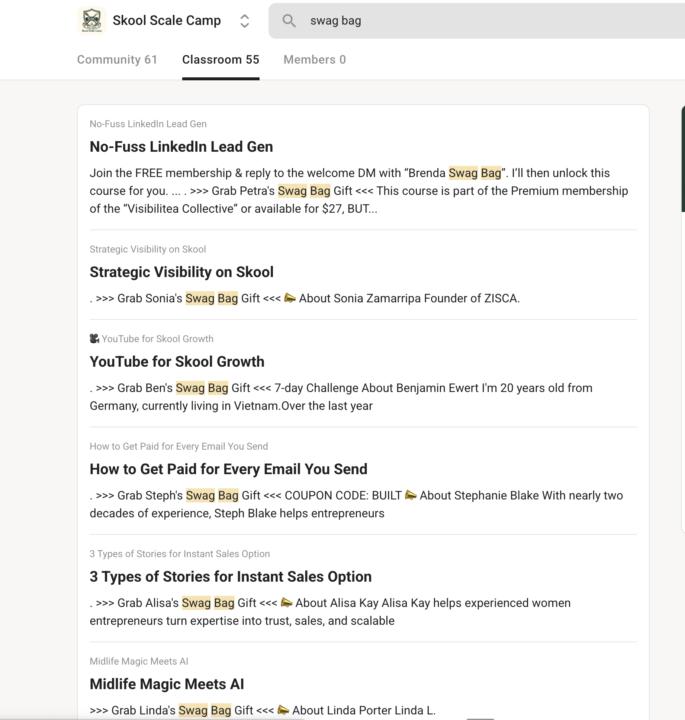Click megaphone emoji before About Linda Porter
Image resolution: width=685 pixels, height=720 pixels.
[283, 710]
